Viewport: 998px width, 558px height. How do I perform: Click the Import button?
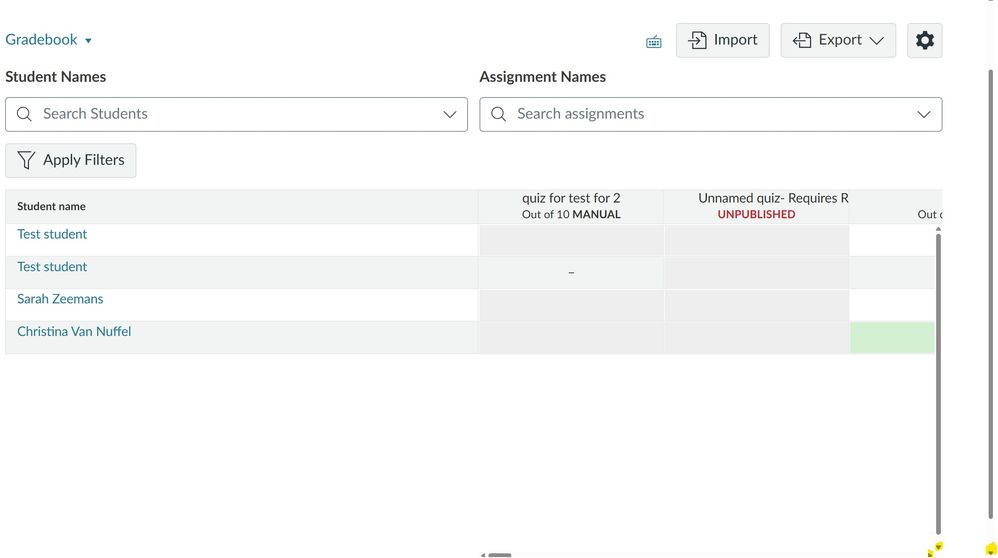click(723, 40)
